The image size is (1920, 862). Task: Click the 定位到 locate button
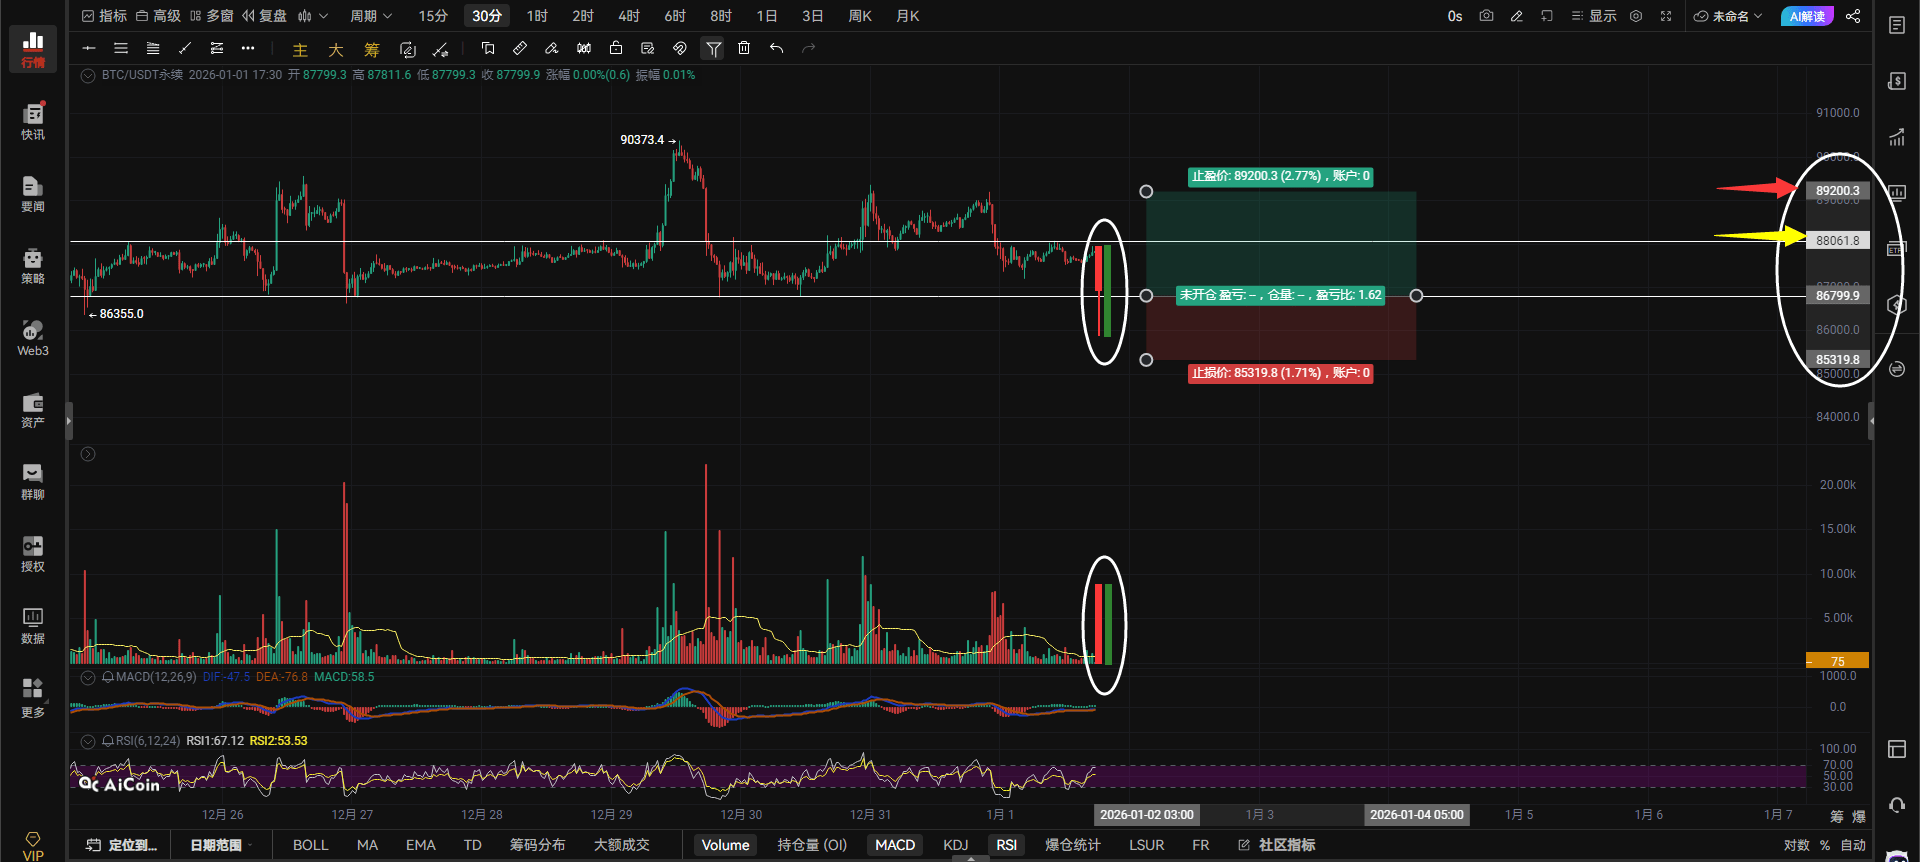pyautogui.click(x=122, y=845)
